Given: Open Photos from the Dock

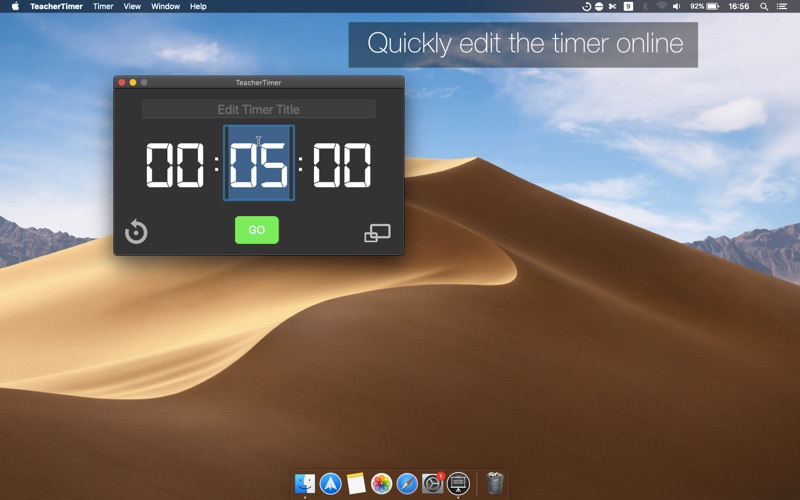Looking at the screenshot, I should pos(382,483).
